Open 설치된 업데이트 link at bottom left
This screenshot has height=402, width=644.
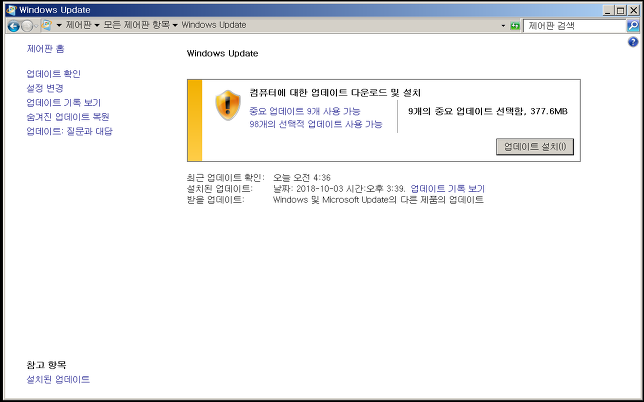tap(58, 379)
